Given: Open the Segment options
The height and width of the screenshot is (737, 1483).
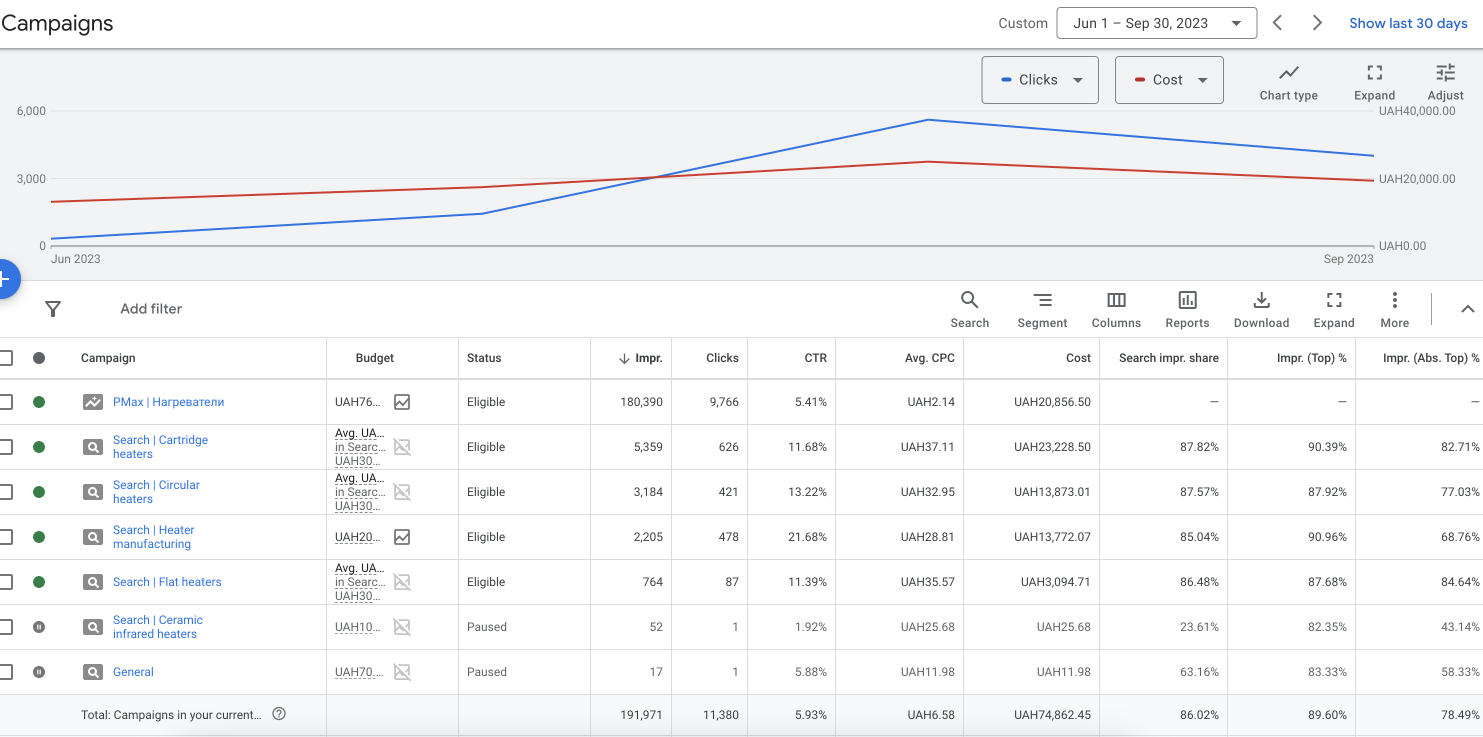Looking at the screenshot, I should point(1042,309).
